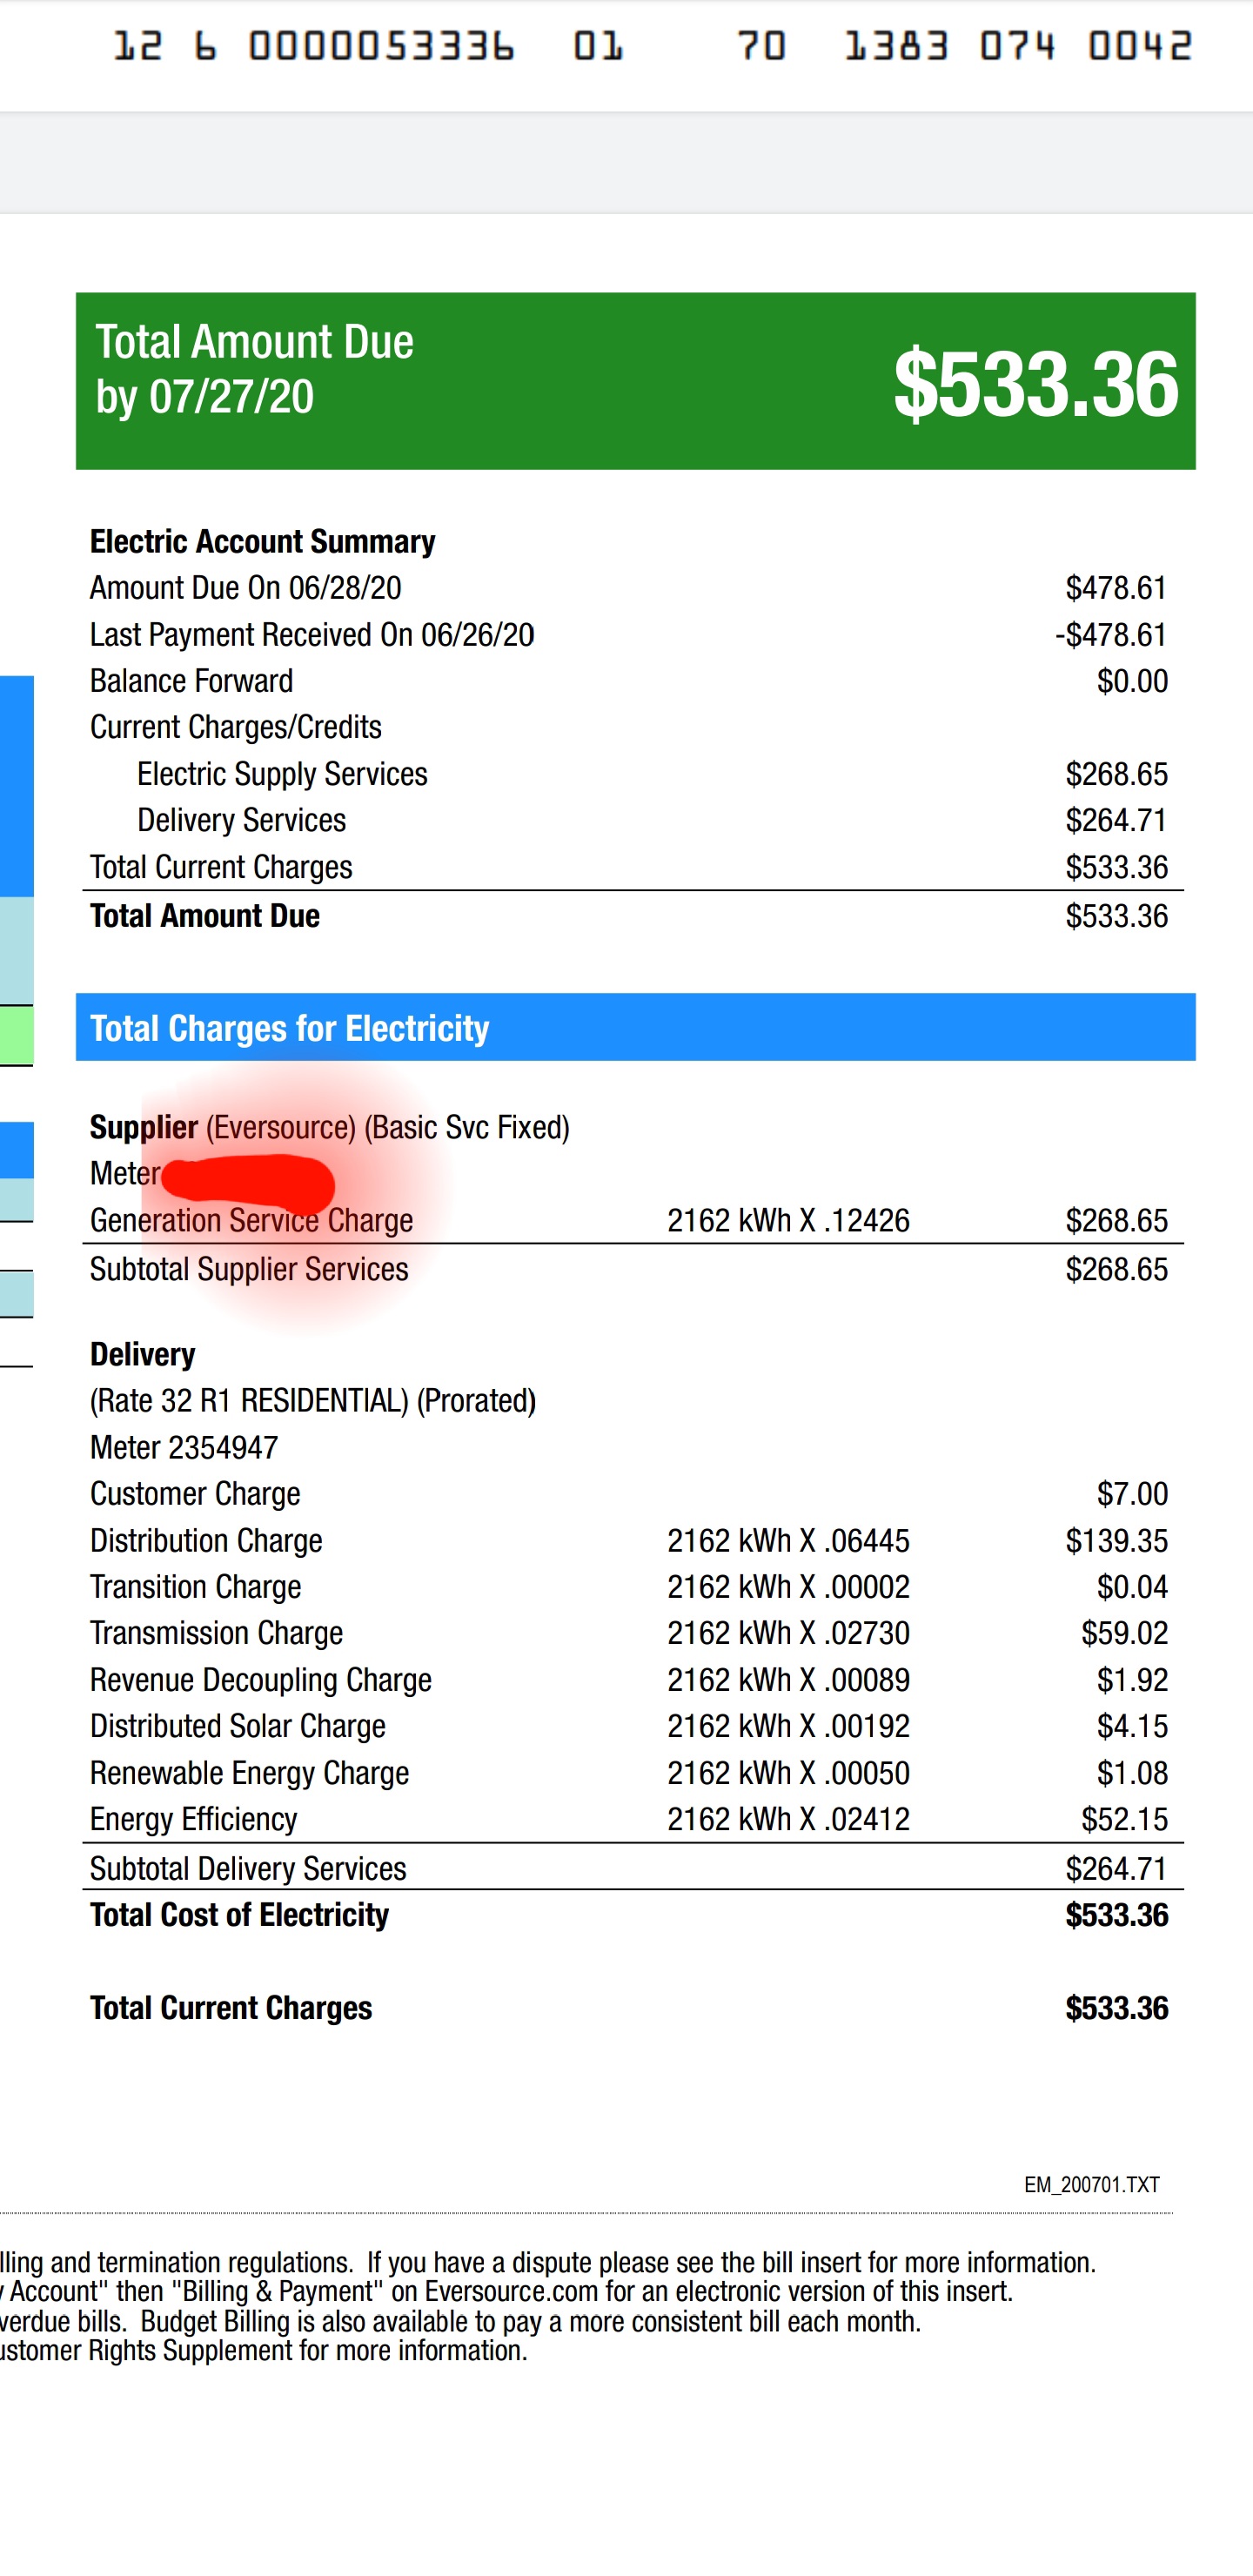The image size is (1253, 2576).
Task: Click the 'Transmission Charge' label
Action: 216,1633
